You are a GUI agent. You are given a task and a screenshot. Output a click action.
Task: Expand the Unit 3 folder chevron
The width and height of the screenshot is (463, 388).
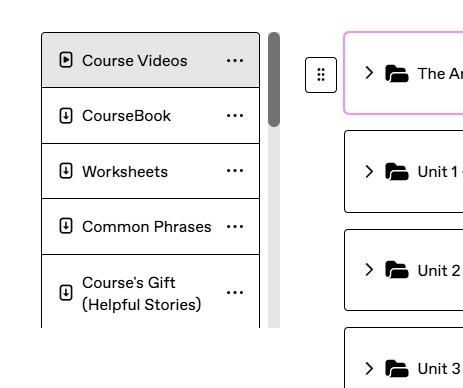pyautogui.click(x=369, y=368)
